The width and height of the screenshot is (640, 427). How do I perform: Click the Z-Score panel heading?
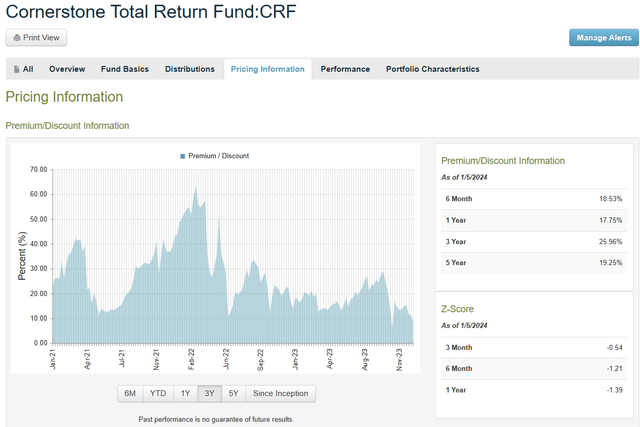pos(457,309)
